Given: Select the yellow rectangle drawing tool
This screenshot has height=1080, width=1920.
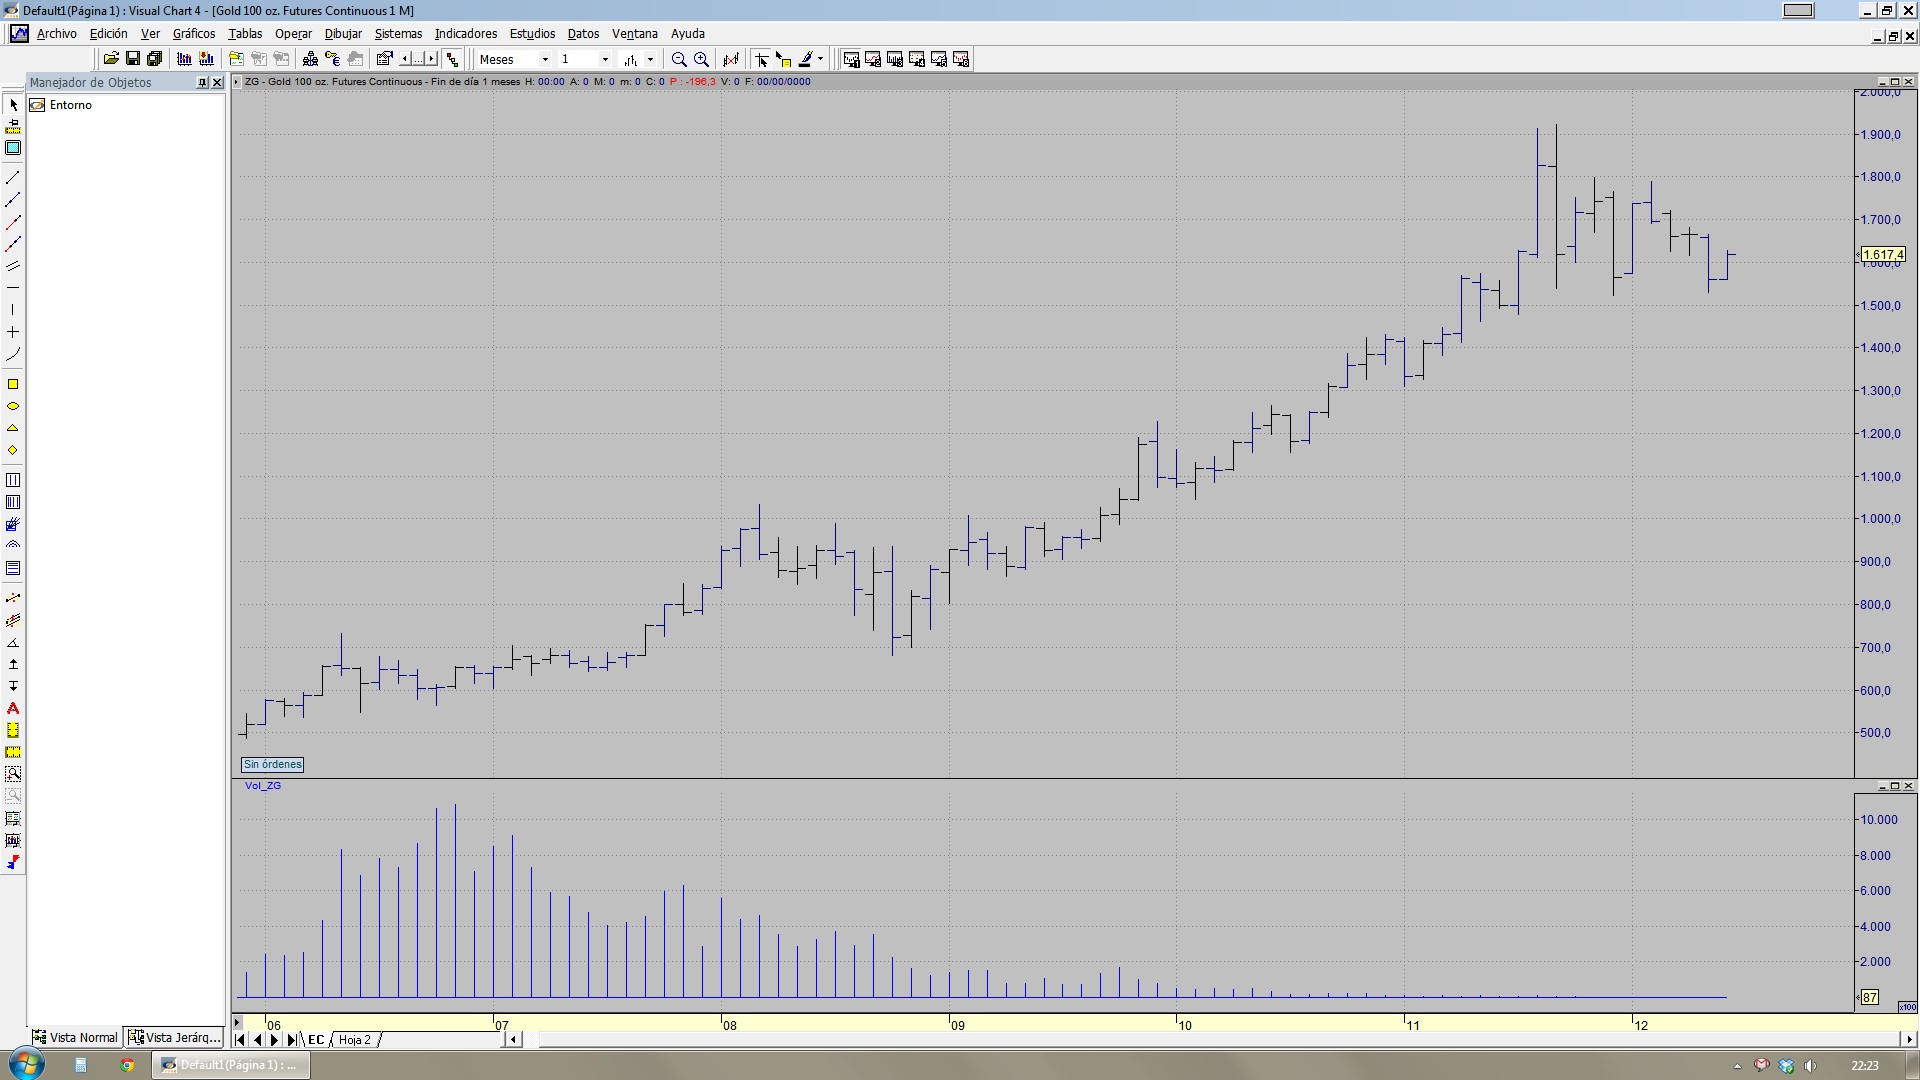Looking at the screenshot, I should click(13, 384).
